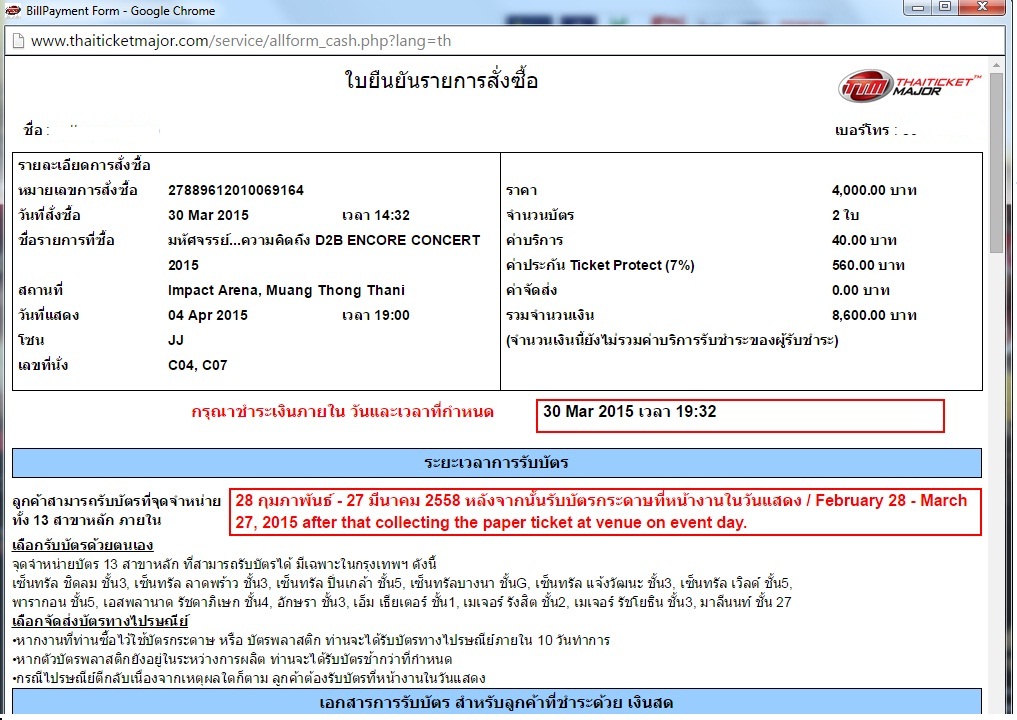Click the total amount 8,600.00 บาท

[874, 315]
